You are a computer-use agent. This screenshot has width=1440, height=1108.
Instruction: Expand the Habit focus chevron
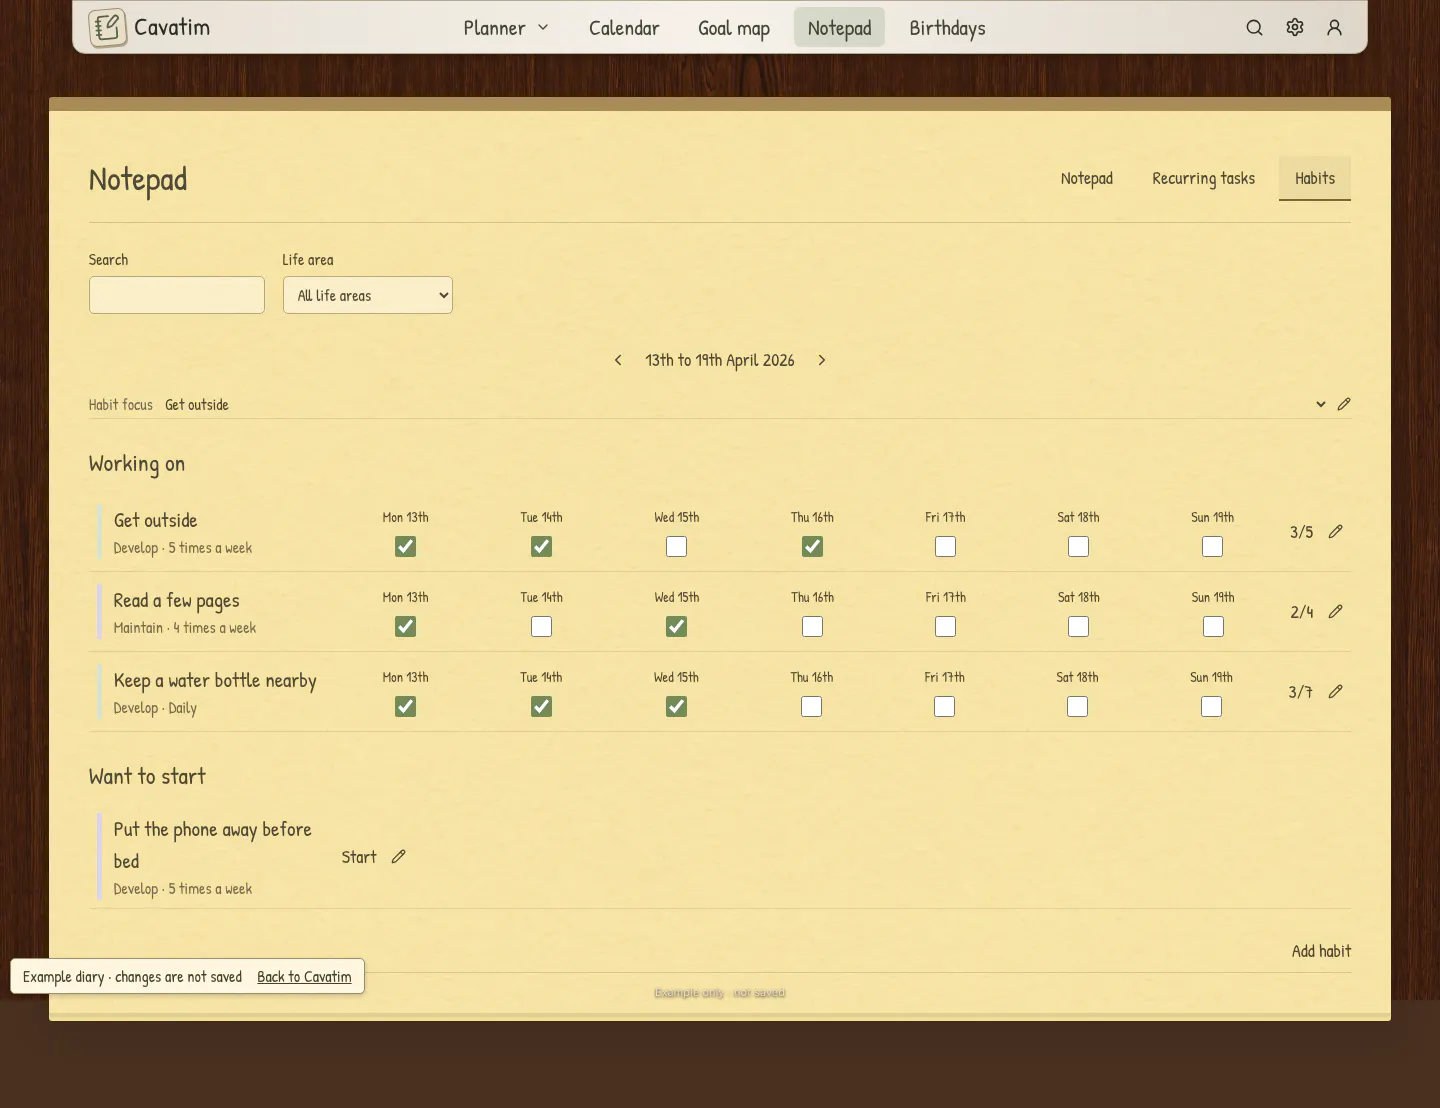pyautogui.click(x=1321, y=404)
